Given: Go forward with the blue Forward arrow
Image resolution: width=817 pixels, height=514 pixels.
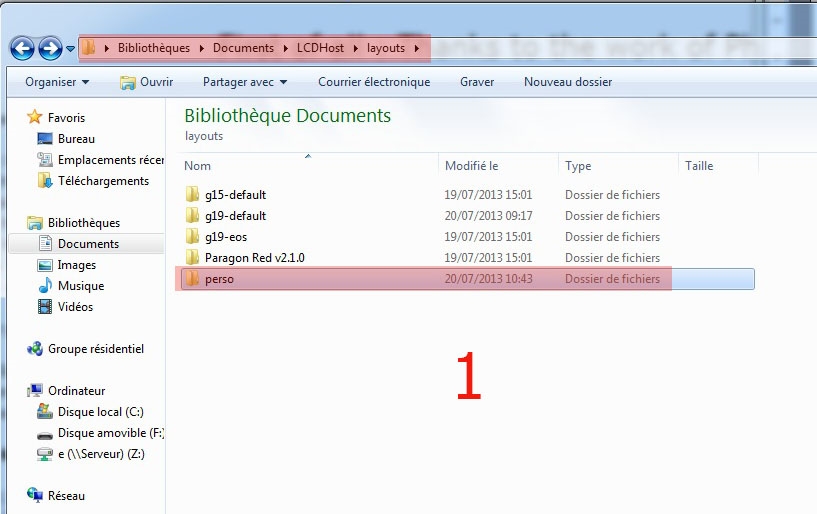Looking at the screenshot, I should coord(51,48).
